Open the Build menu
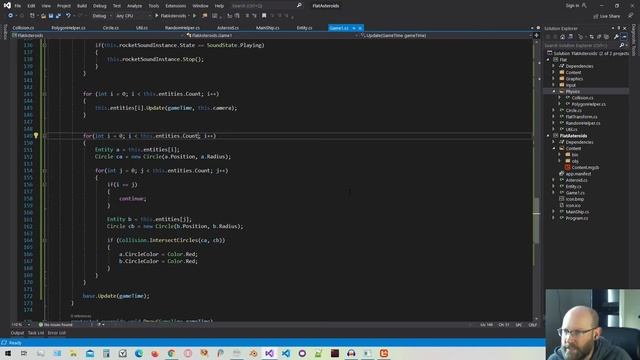Screen dimensions: 640x360 coord(82,6)
